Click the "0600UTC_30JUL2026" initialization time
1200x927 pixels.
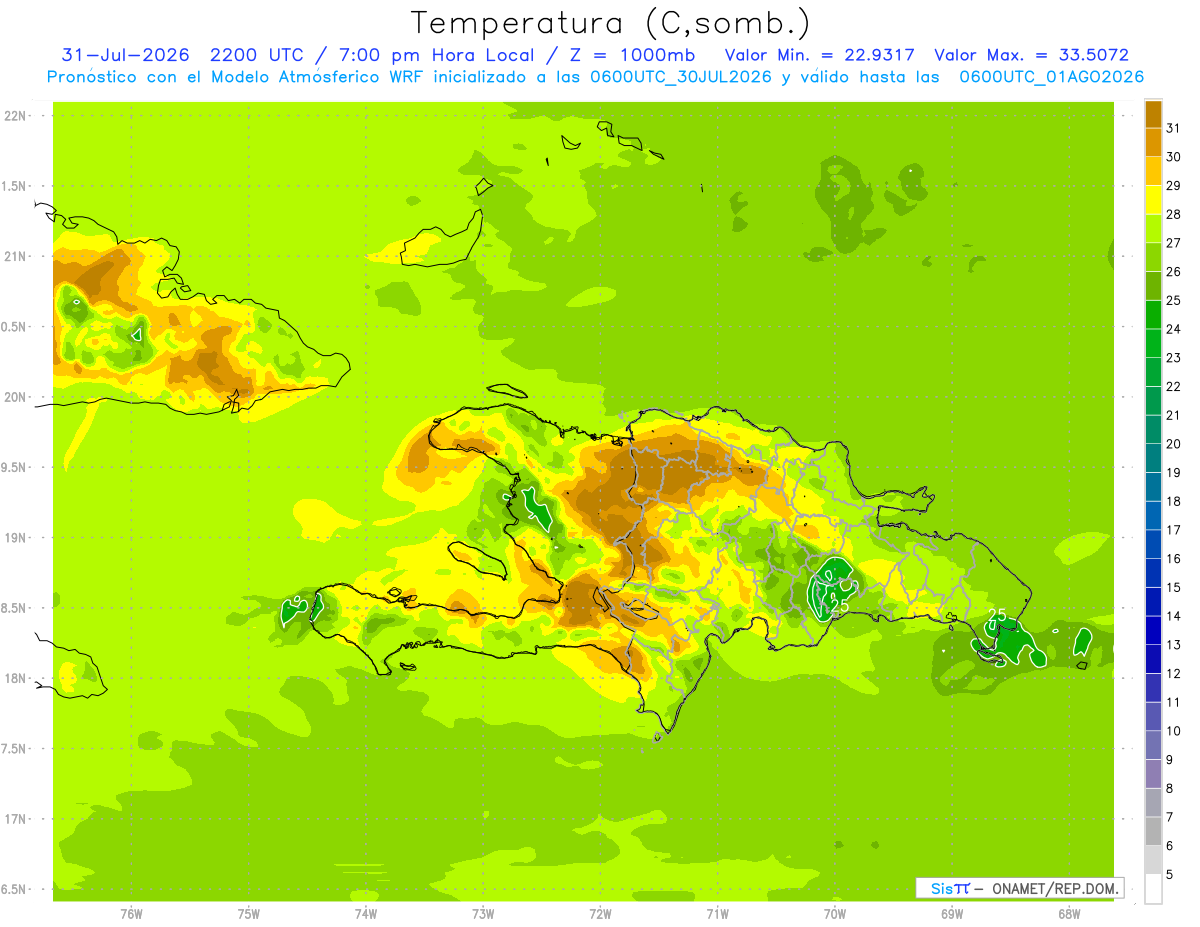pos(680,77)
